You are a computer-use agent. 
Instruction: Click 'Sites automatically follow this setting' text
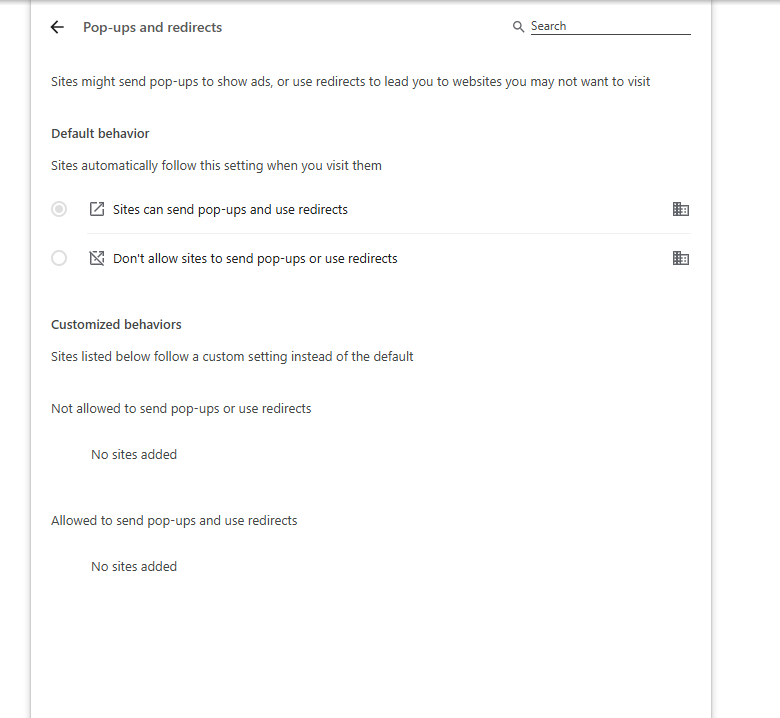216,166
